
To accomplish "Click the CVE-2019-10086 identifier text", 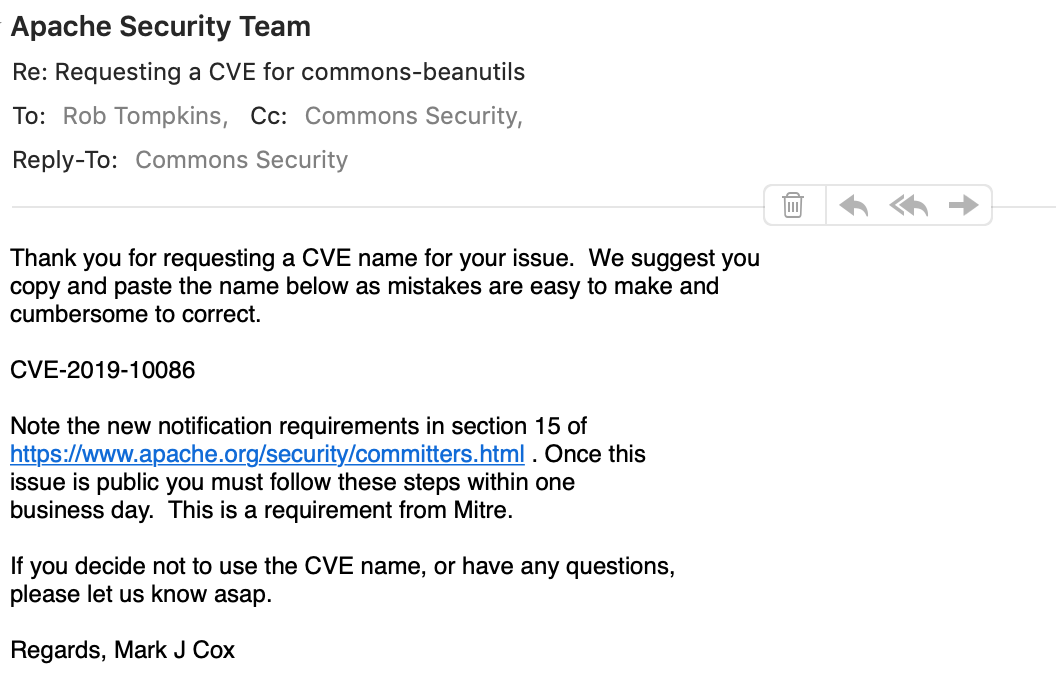I will pos(103,370).
